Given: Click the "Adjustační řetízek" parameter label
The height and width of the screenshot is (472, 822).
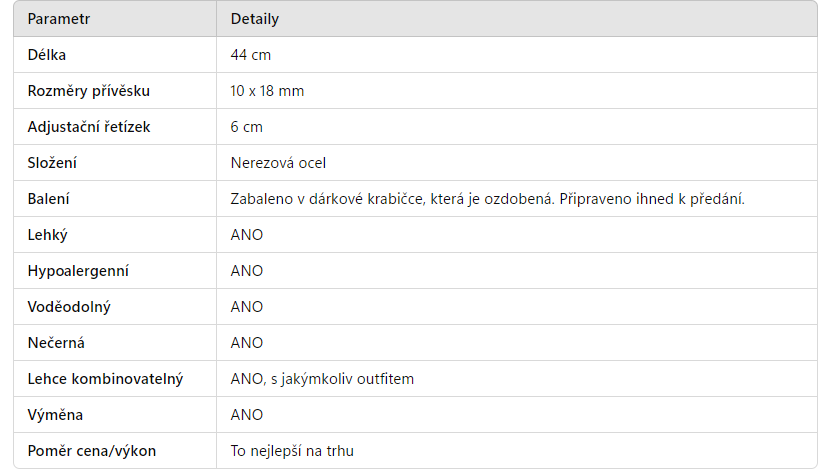Looking at the screenshot, I should point(89,127).
